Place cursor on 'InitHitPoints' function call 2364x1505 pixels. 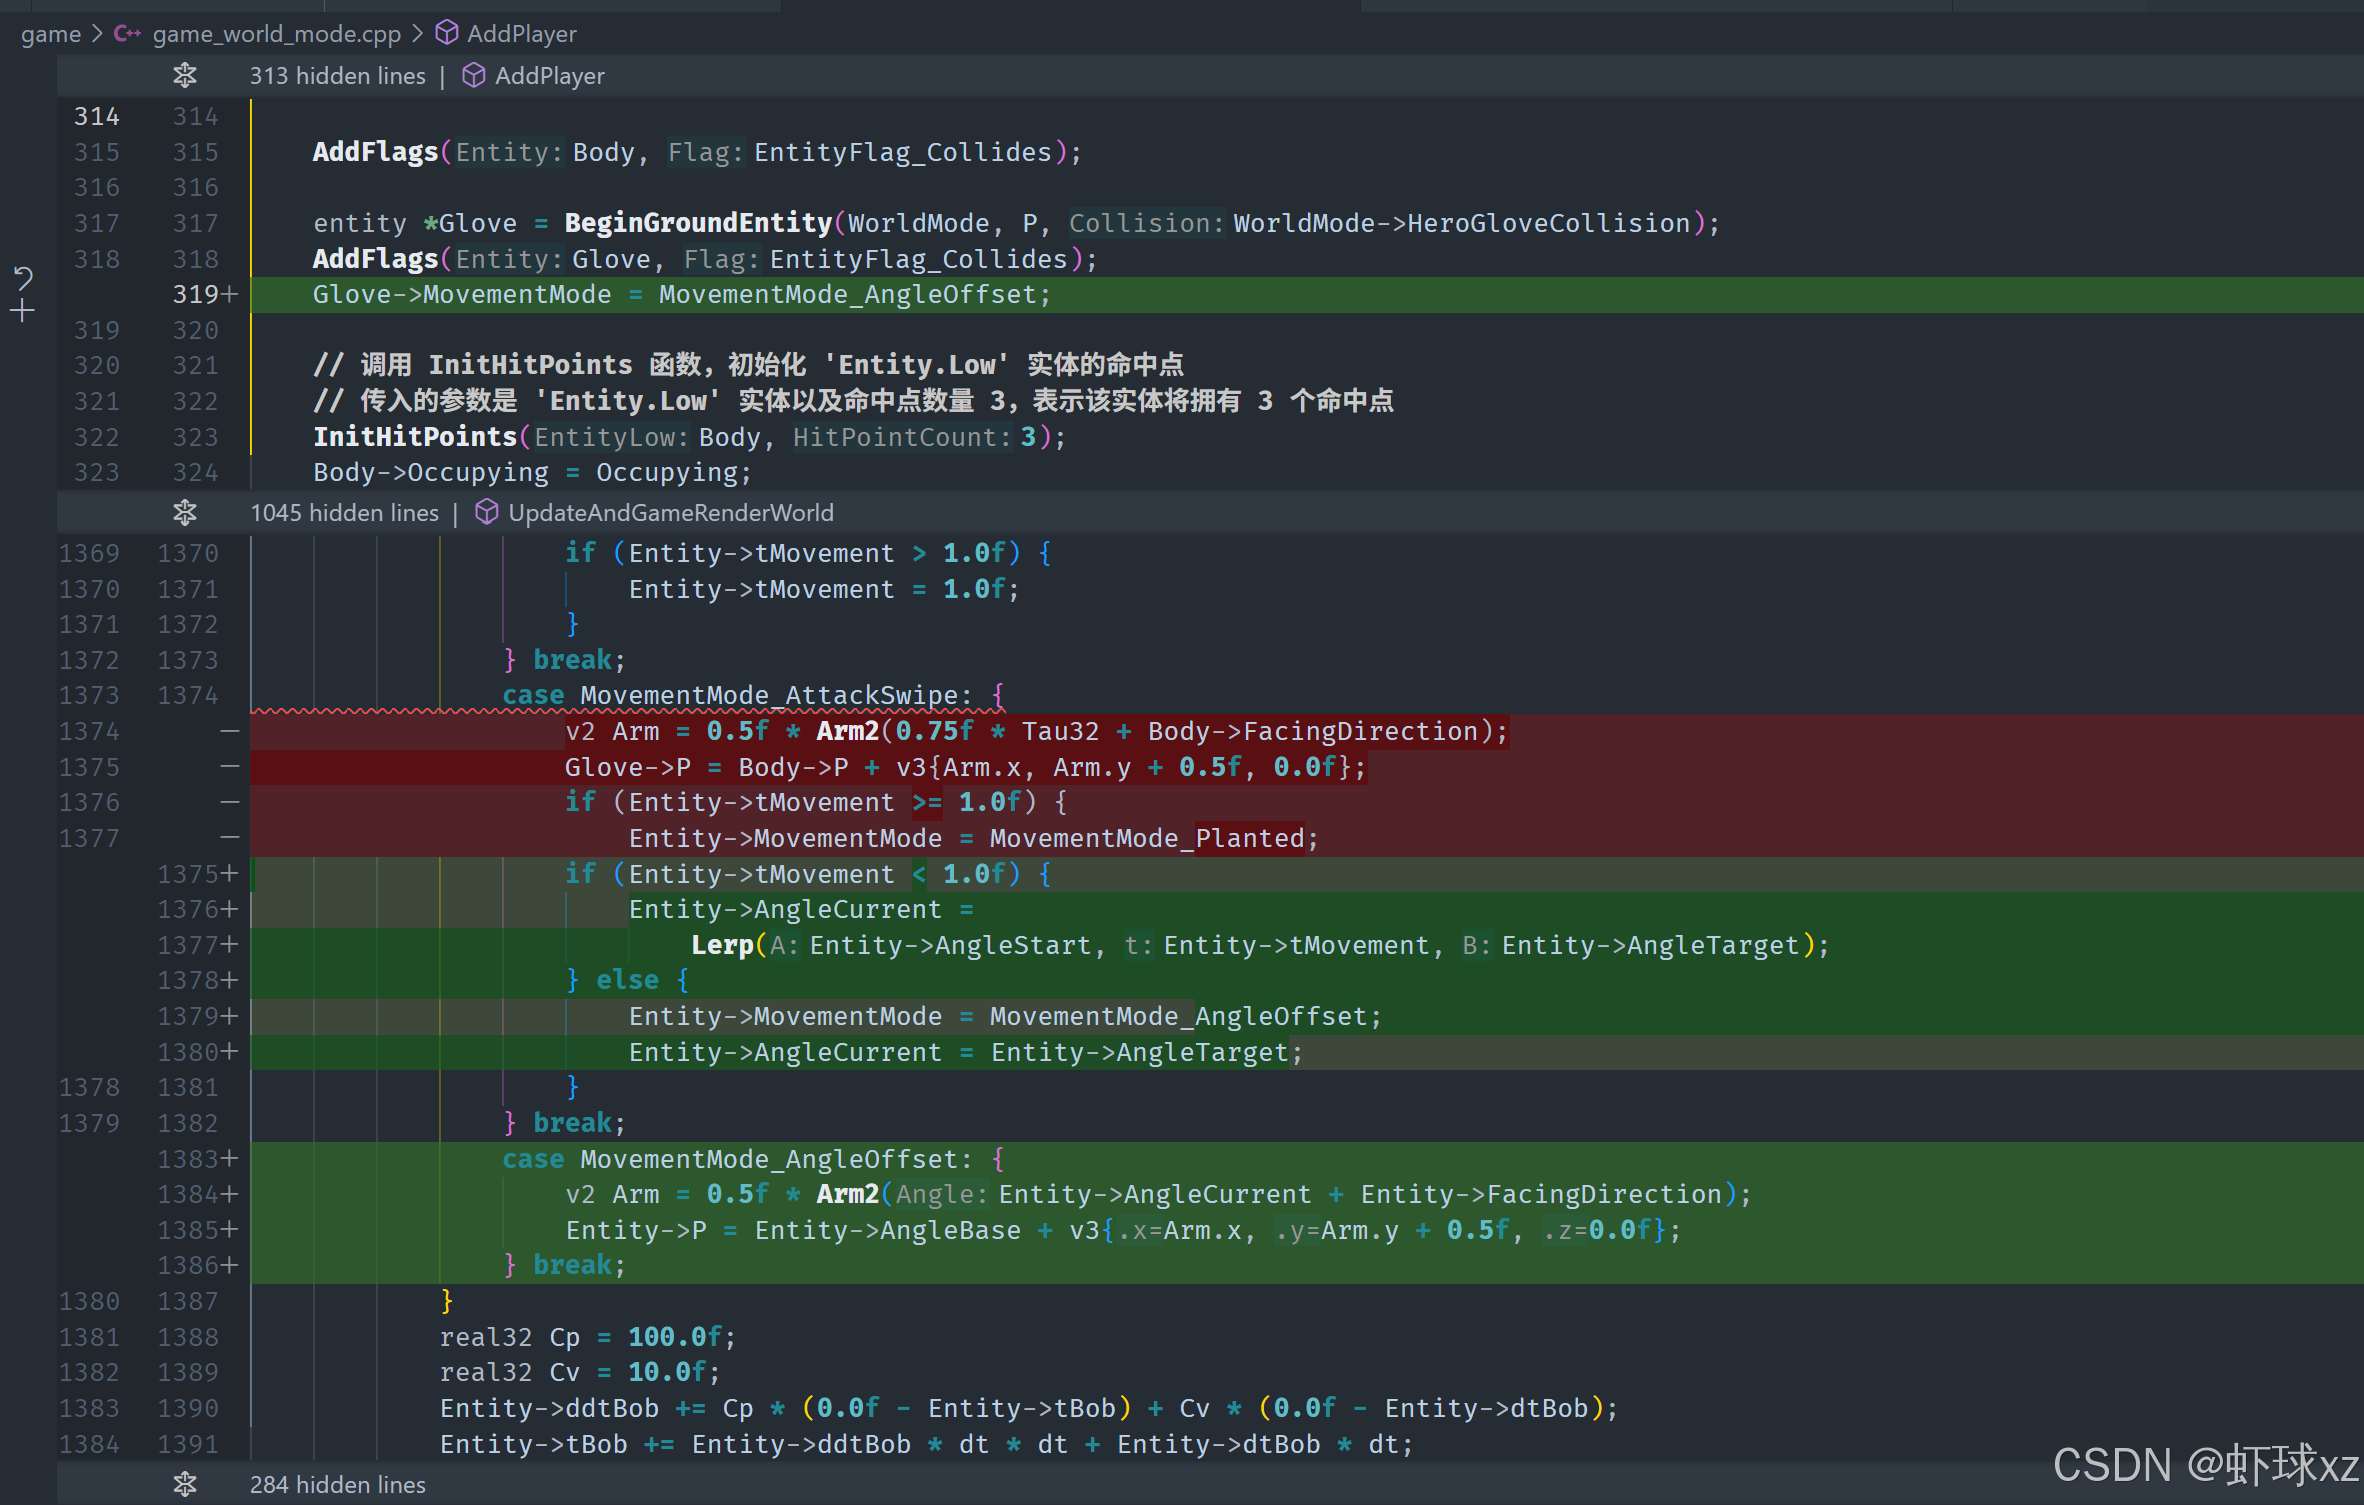(414, 437)
